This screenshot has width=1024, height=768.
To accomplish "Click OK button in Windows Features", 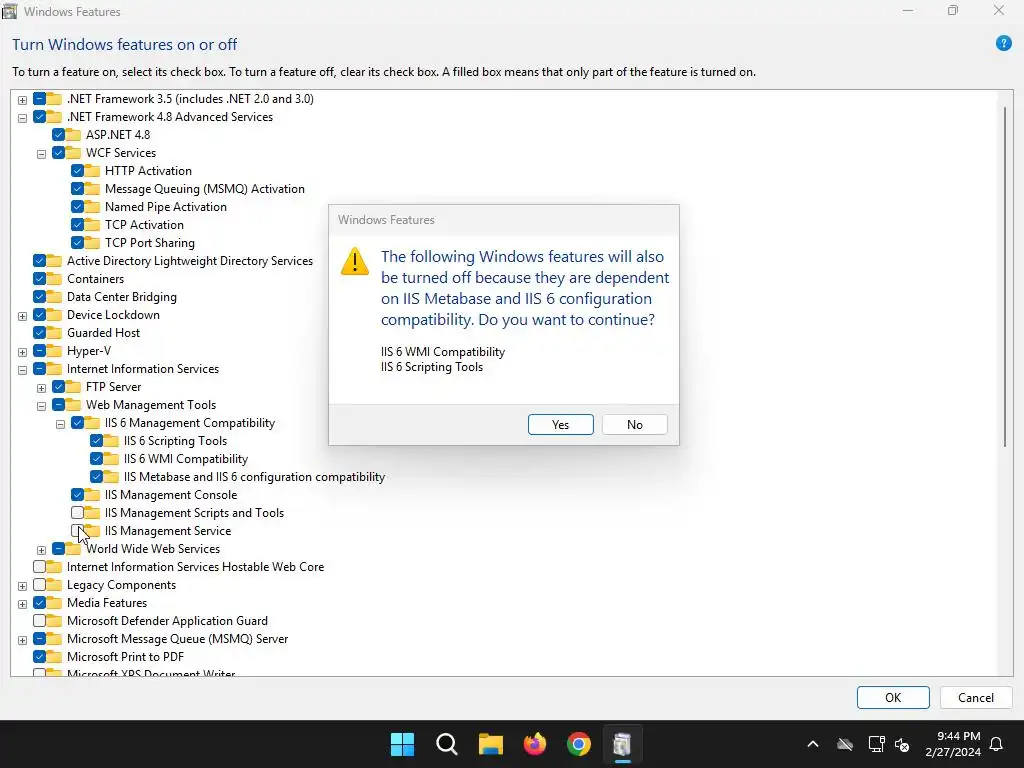I will point(893,697).
